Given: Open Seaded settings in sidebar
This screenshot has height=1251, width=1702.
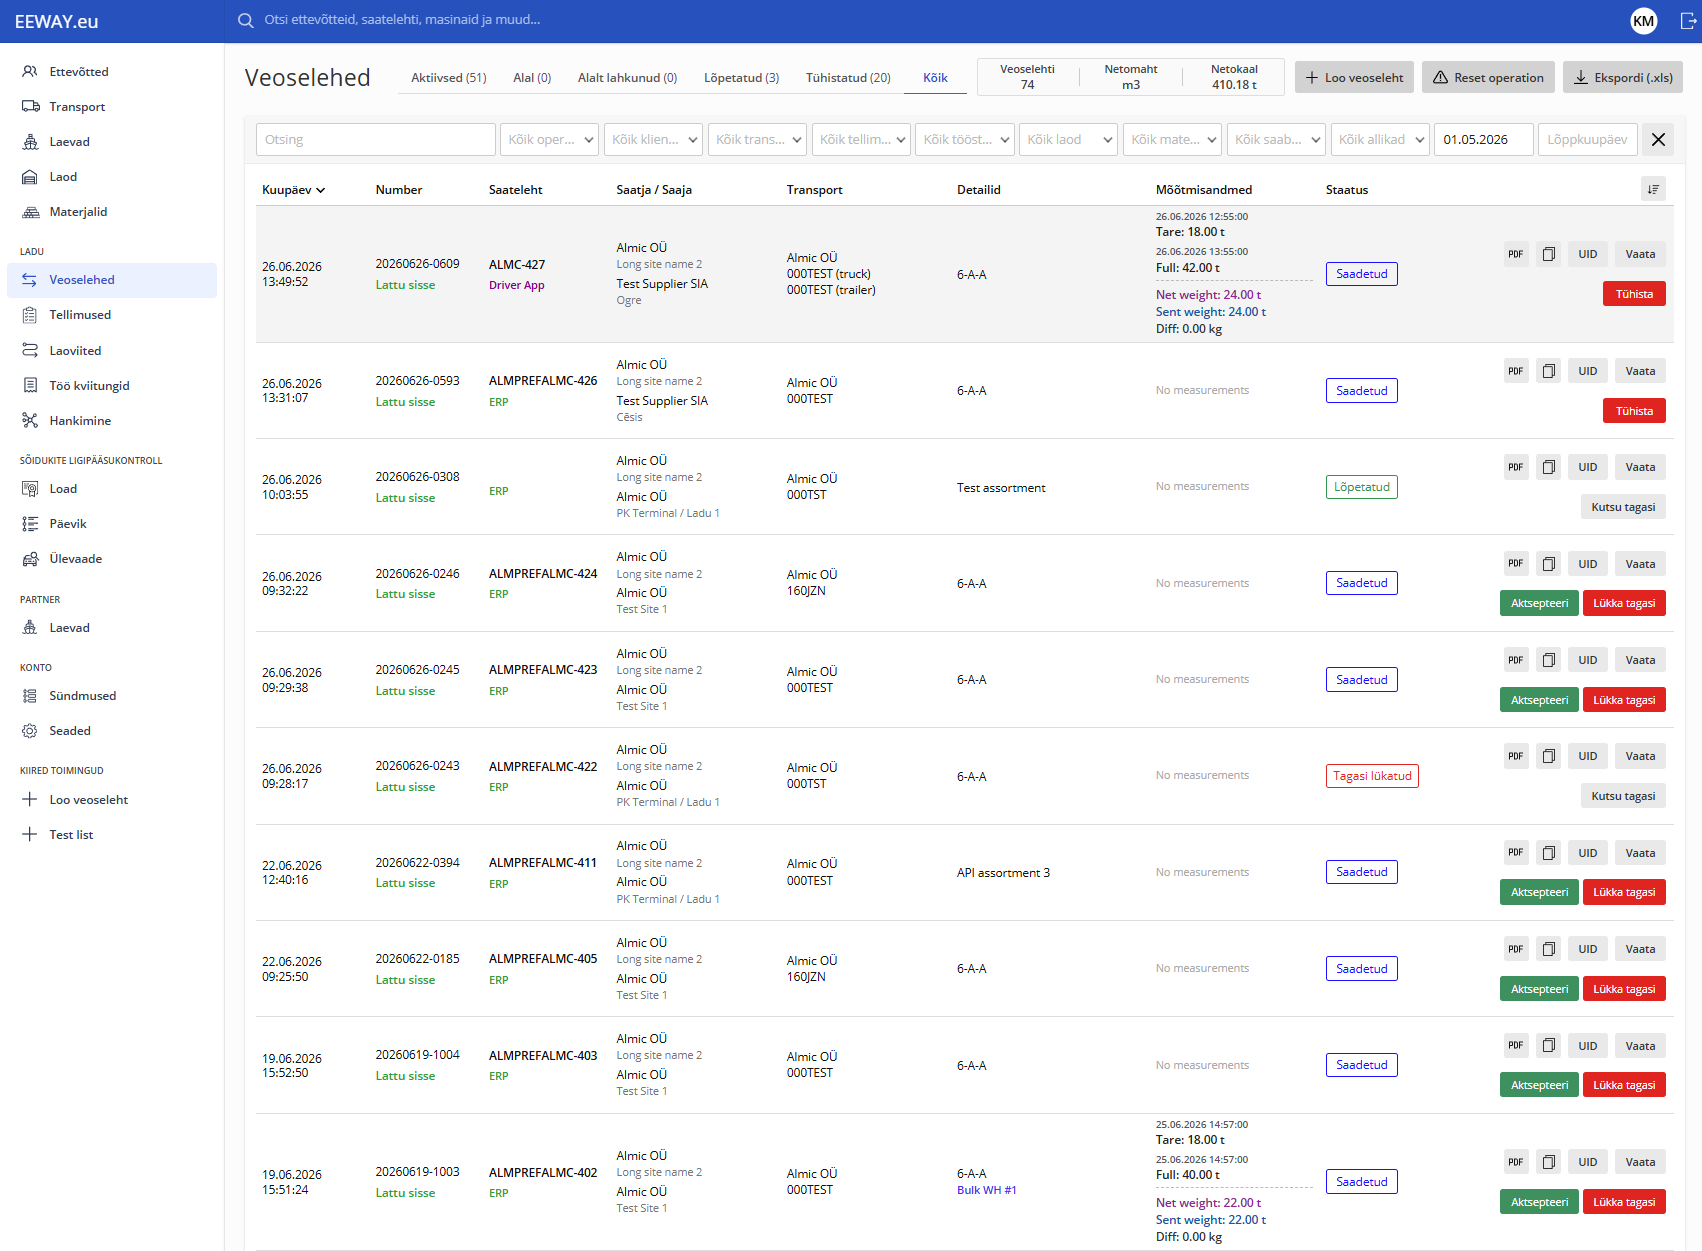Looking at the screenshot, I should pyautogui.click(x=70, y=731).
